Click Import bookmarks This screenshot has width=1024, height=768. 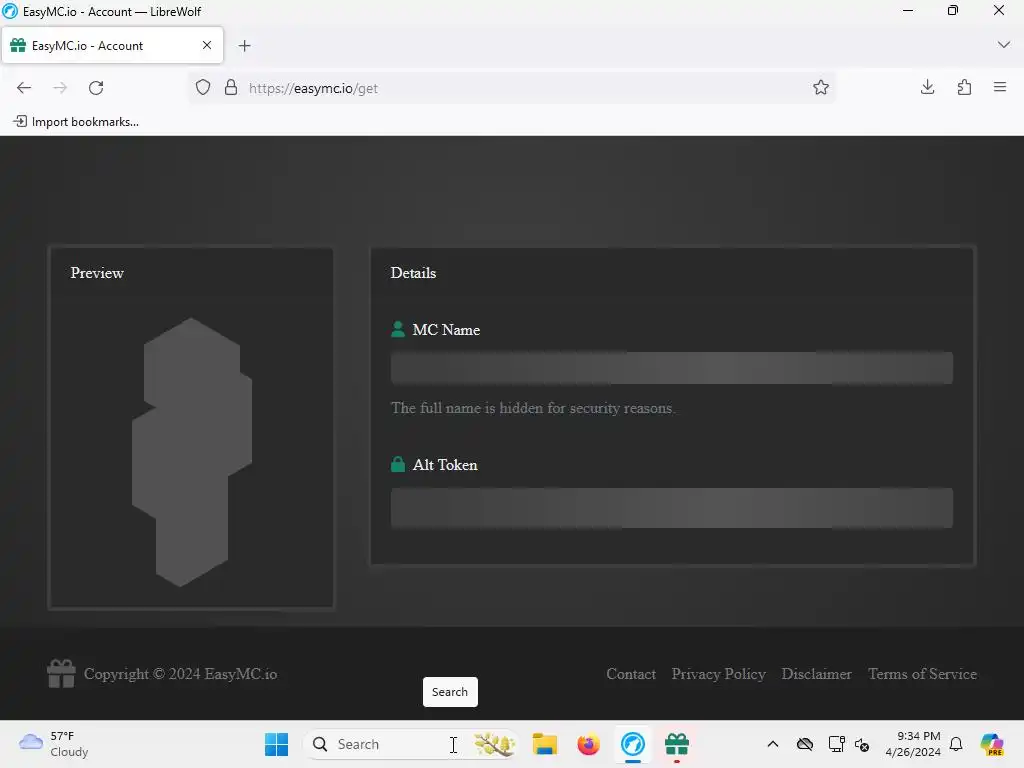point(76,121)
